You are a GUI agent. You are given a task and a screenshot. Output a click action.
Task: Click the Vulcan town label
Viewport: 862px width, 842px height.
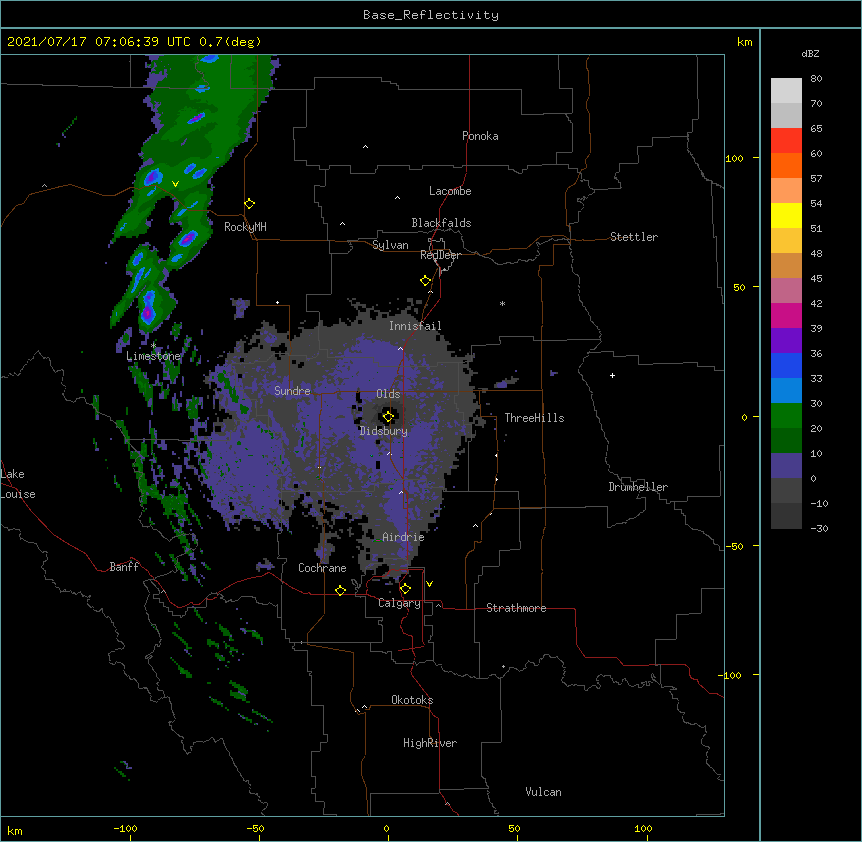[543, 792]
